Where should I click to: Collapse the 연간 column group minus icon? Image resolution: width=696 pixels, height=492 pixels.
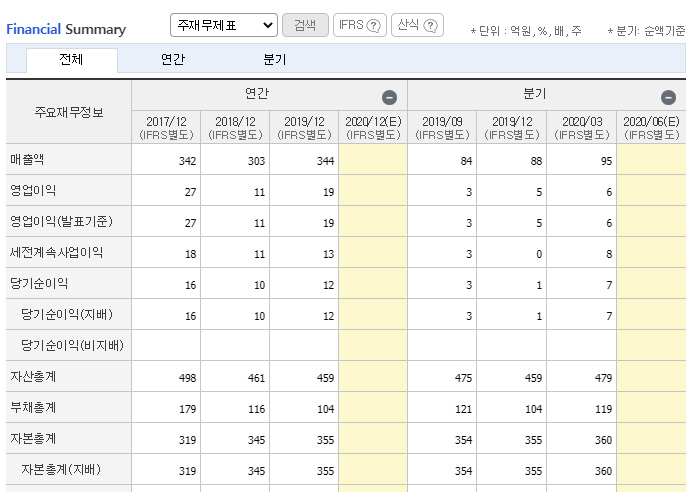389,97
